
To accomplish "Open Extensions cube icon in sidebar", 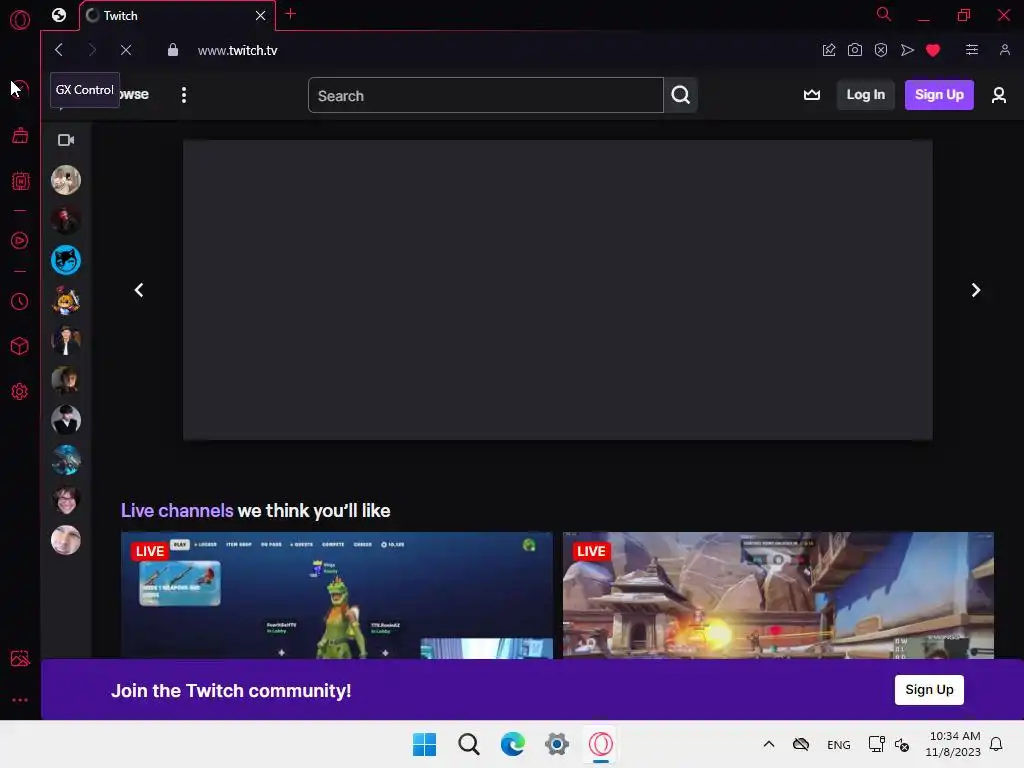I will coord(20,345).
